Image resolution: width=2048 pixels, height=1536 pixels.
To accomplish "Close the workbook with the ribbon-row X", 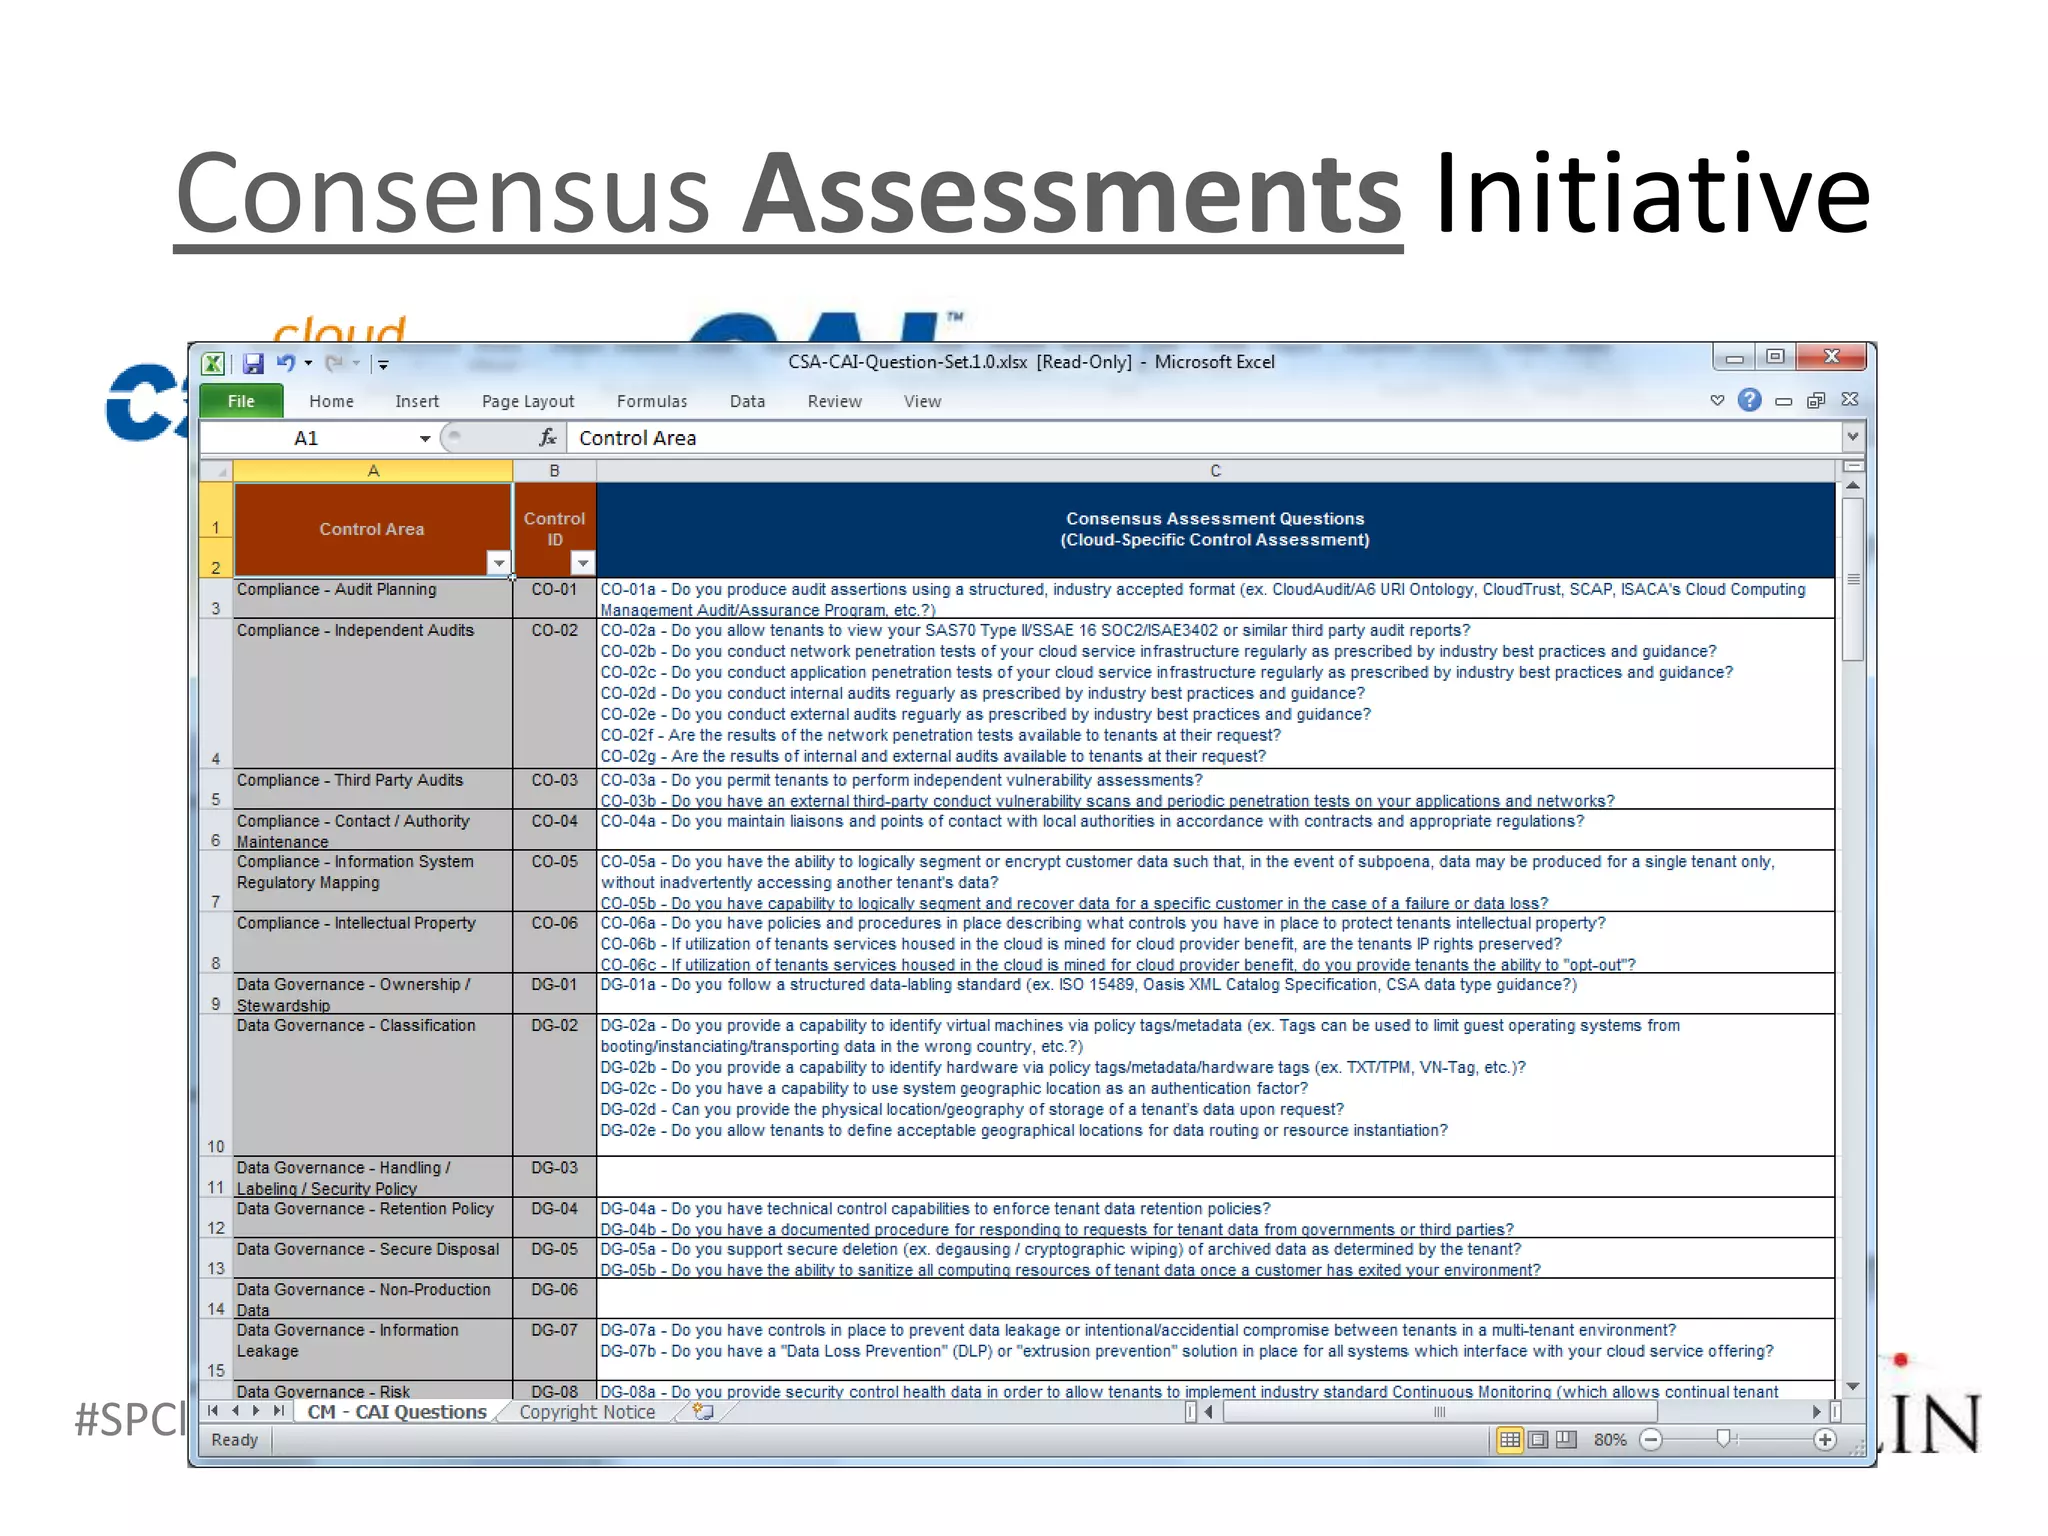I will click(1849, 399).
